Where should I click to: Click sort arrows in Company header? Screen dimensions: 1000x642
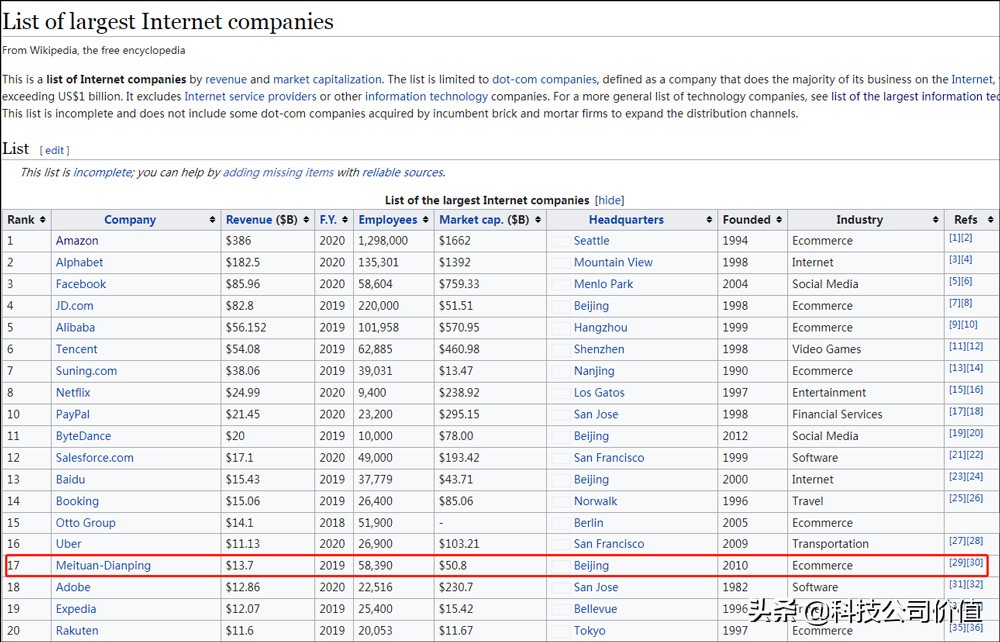pyautogui.click(x=212, y=220)
